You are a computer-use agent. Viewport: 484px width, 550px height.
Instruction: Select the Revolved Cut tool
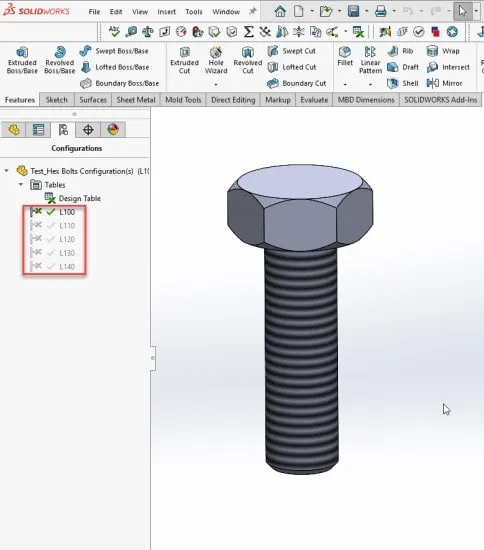coord(248,60)
